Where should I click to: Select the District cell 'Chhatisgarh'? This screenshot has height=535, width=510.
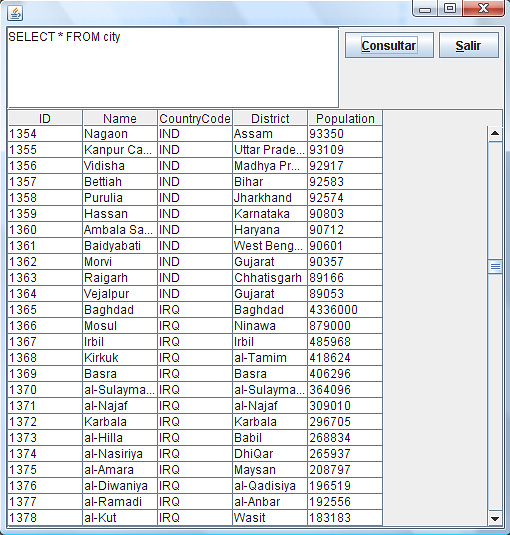pos(270,278)
